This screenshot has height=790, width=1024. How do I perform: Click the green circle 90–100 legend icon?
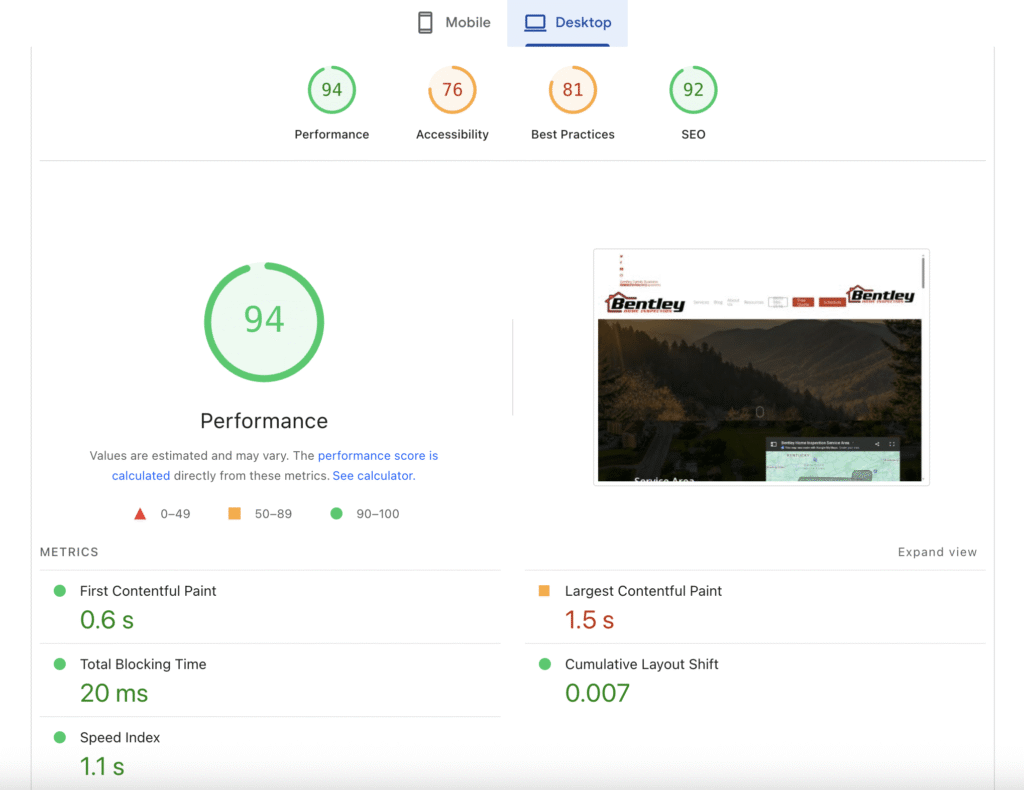[336, 514]
